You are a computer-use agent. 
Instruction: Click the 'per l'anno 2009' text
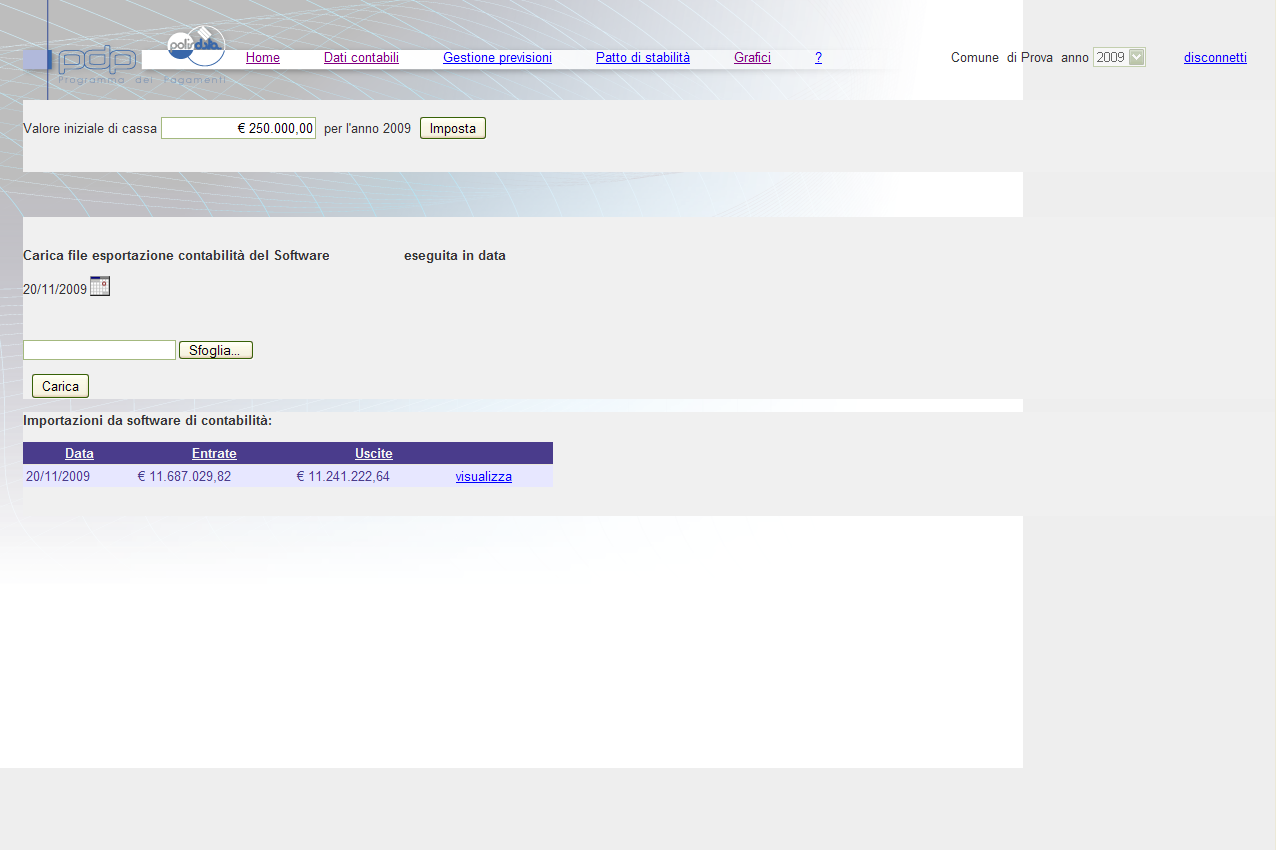(x=367, y=129)
